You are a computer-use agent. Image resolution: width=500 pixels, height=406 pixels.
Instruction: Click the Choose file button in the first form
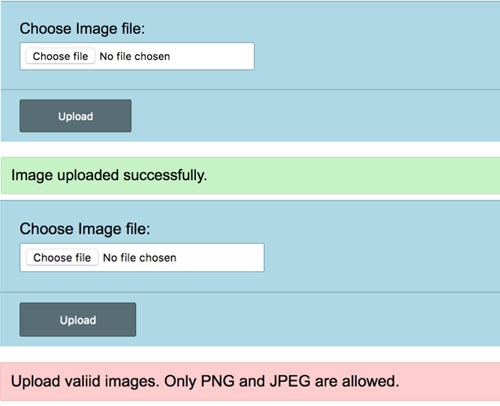(x=60, y=56)
